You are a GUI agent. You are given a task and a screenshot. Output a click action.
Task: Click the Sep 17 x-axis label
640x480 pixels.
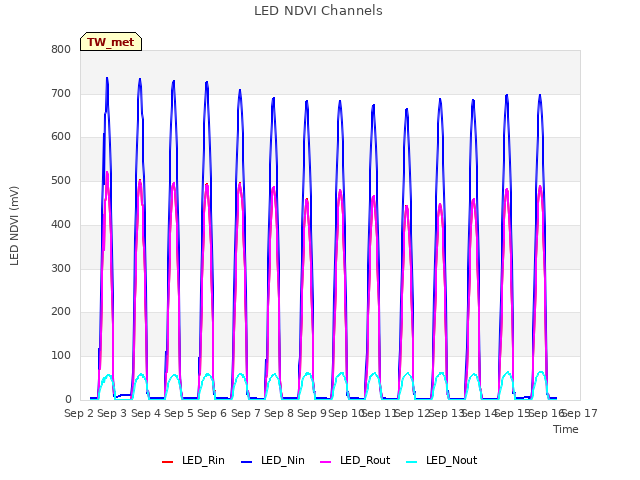click(x=579, y=413)
